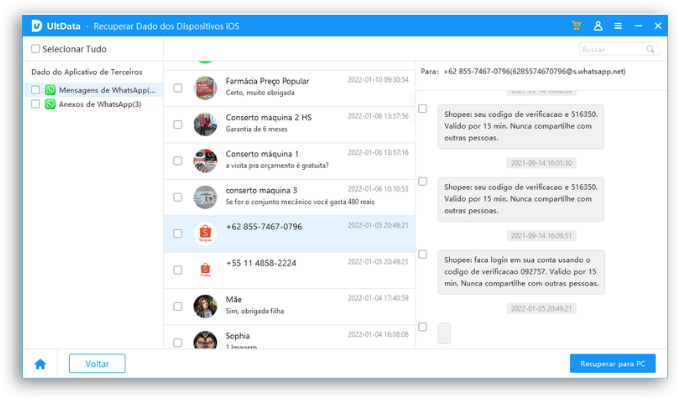
Task: Open the conserto maquina 3 conversation
Action: point(289,197)
